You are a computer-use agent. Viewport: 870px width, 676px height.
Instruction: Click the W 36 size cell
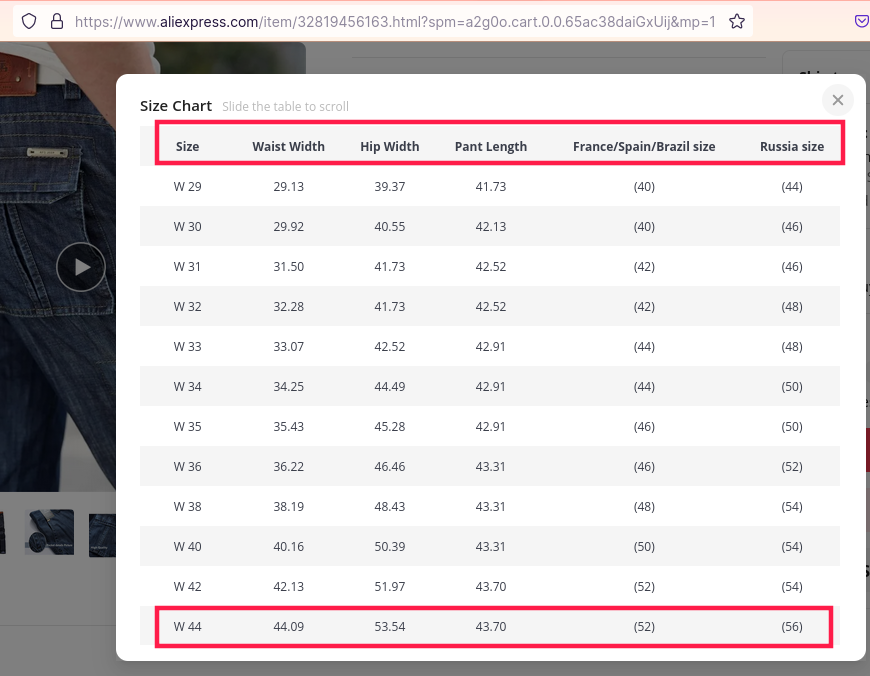coord(187,467)
